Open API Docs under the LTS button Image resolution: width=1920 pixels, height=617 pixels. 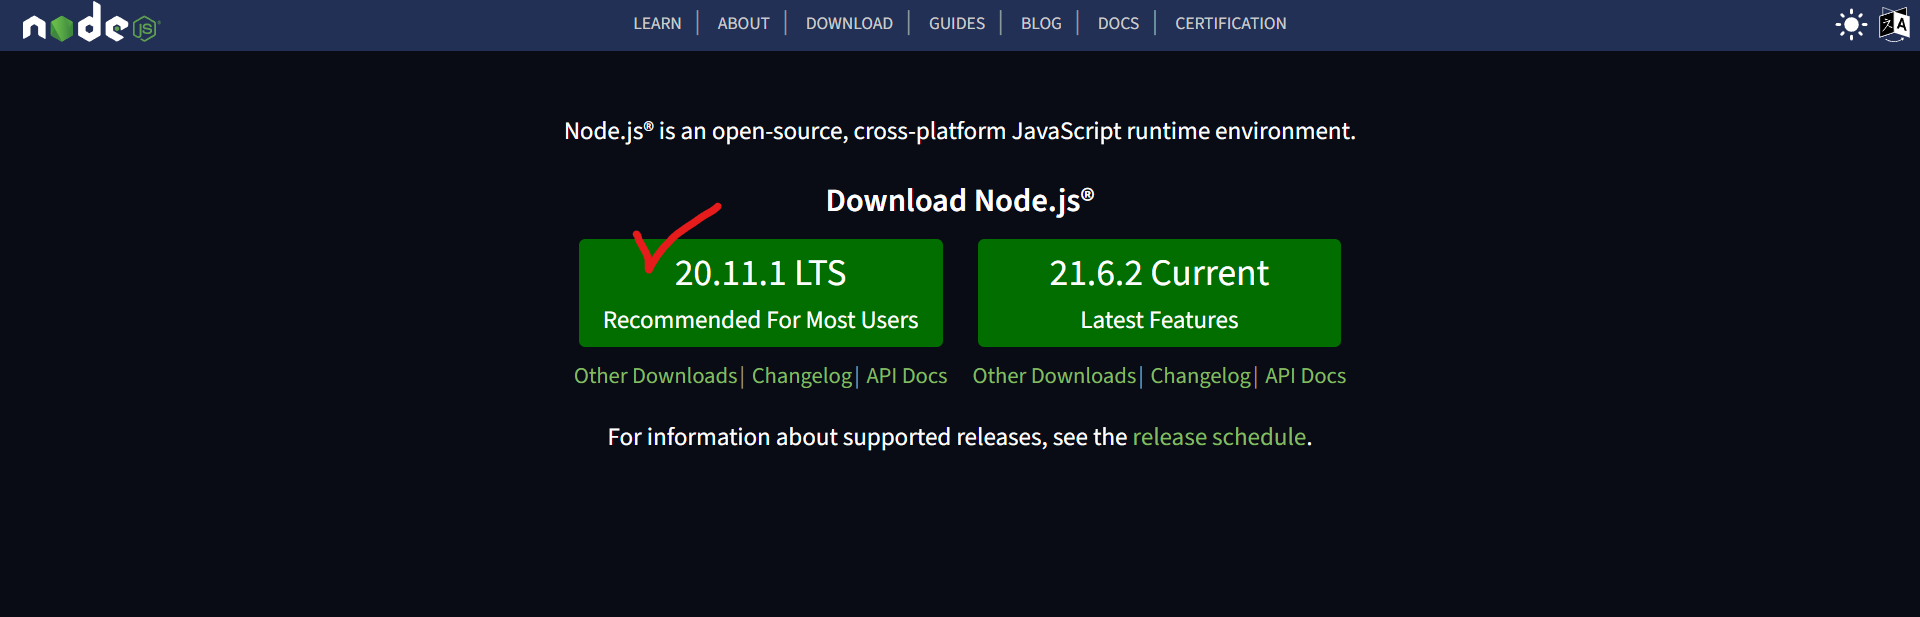point(906,376)
